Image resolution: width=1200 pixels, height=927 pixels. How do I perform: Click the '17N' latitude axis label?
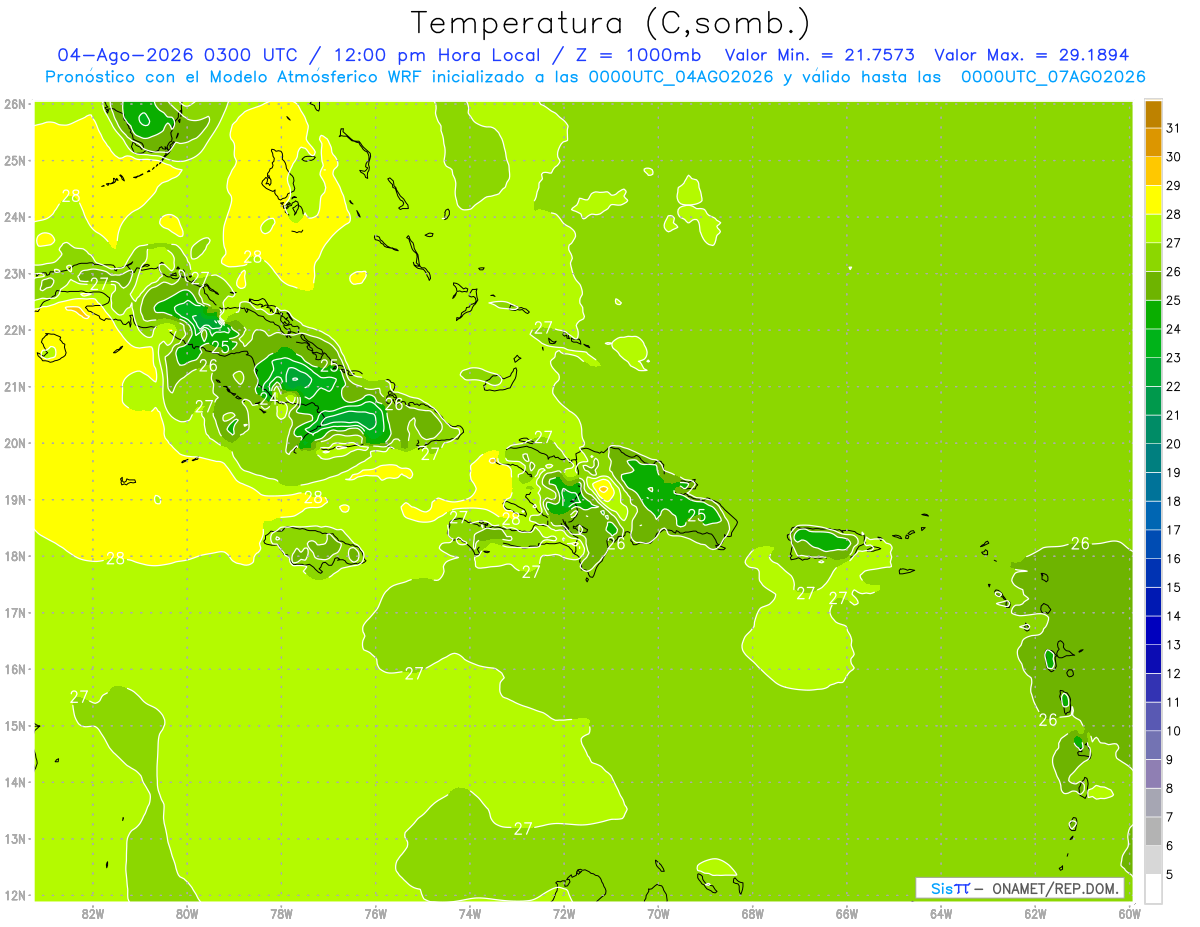click(15, 612)
